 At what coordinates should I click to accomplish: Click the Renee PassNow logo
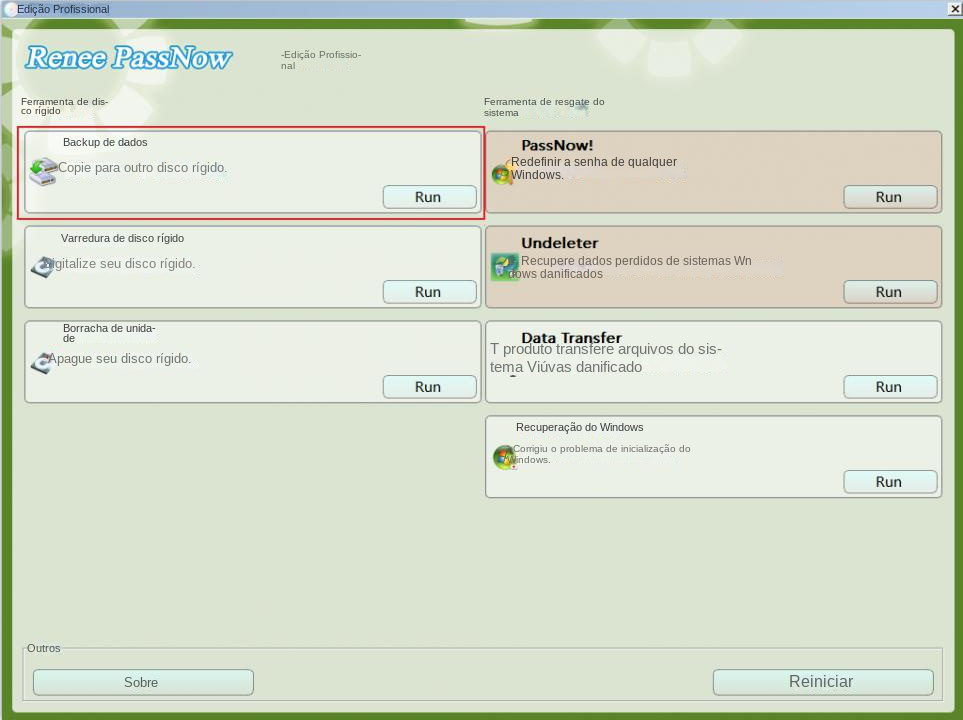coord(128,58)
